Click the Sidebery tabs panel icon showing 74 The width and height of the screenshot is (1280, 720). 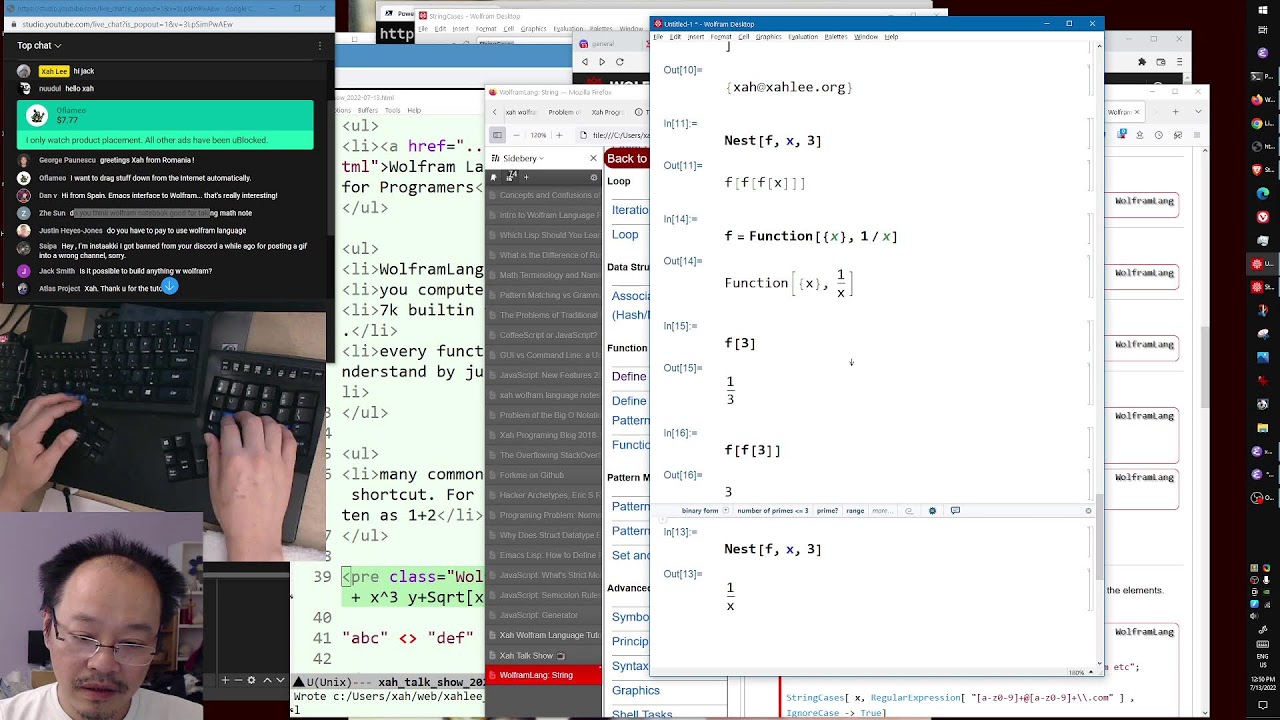click(512, 177)
